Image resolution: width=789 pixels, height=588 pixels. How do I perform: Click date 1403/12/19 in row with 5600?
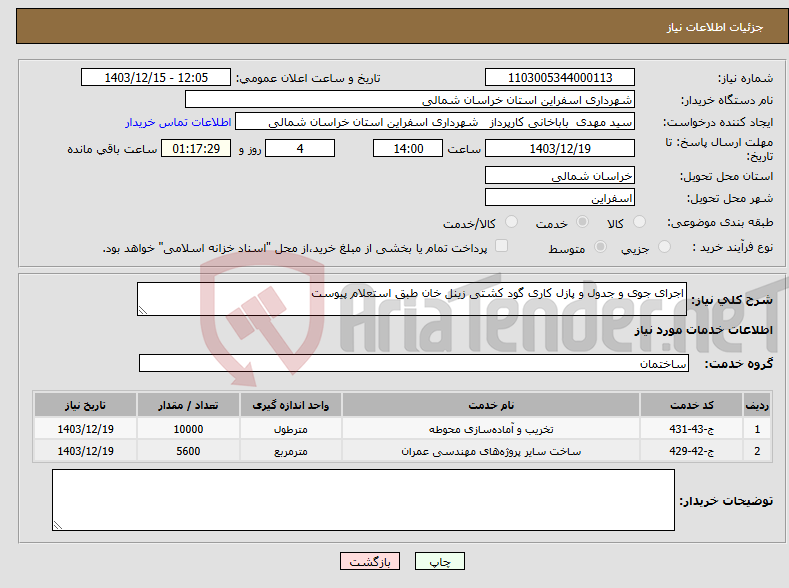click(86, 451)
